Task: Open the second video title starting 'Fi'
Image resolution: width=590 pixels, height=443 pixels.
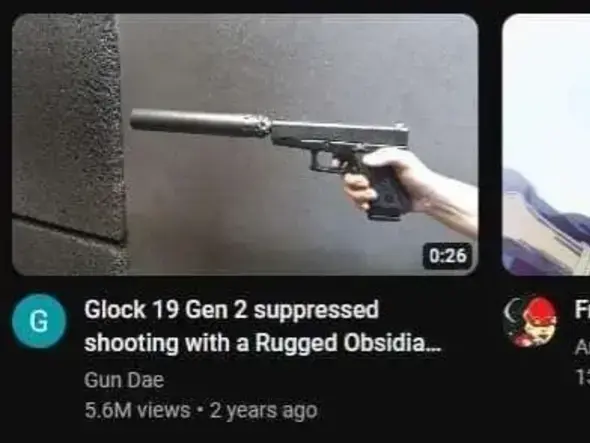Action: pyautogui.click(x=582, y=310)
